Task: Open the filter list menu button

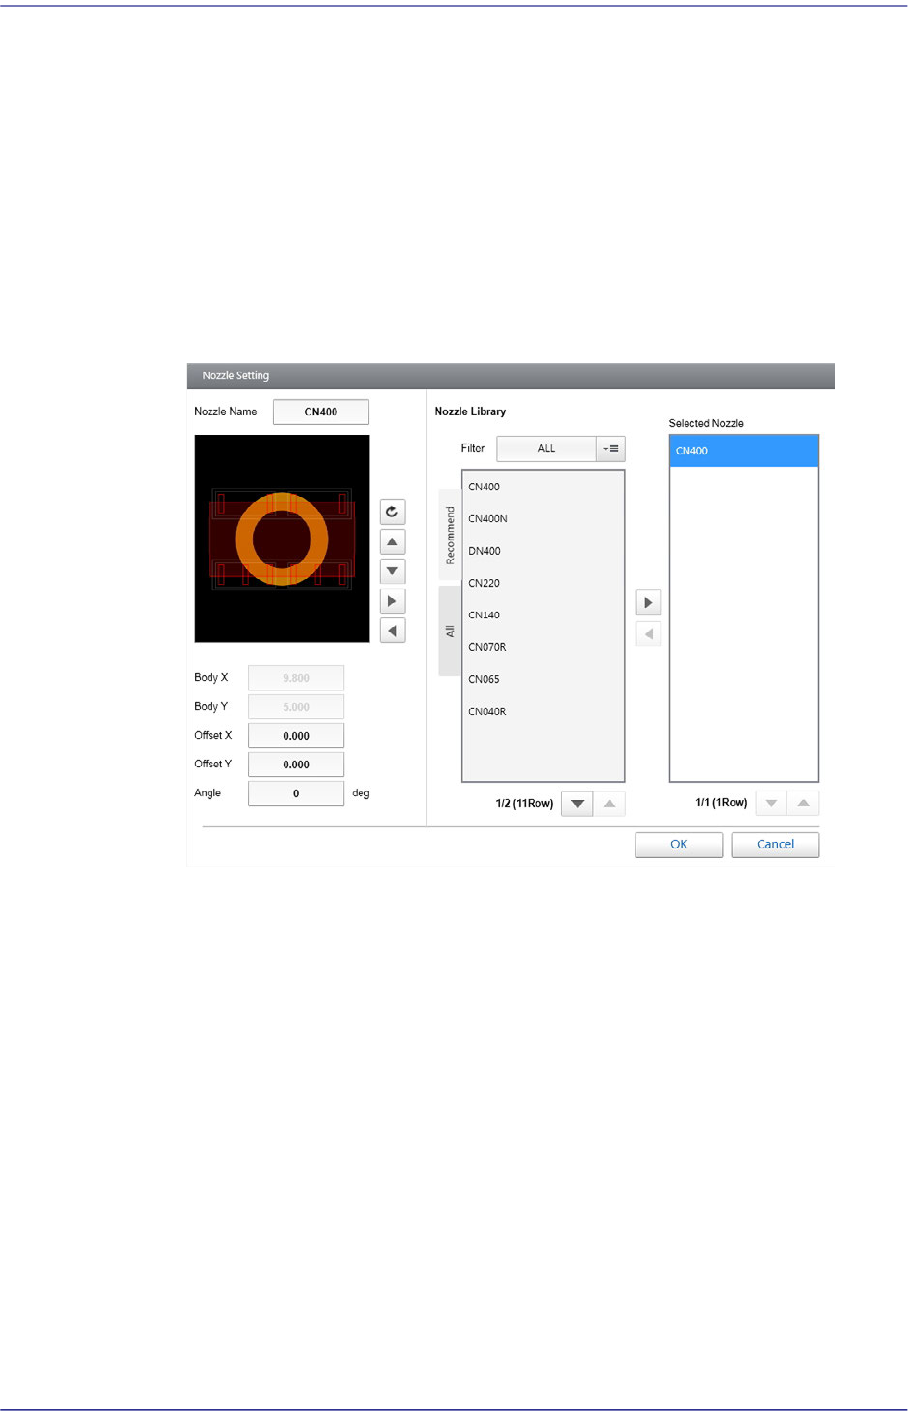Action: (611, 449)
